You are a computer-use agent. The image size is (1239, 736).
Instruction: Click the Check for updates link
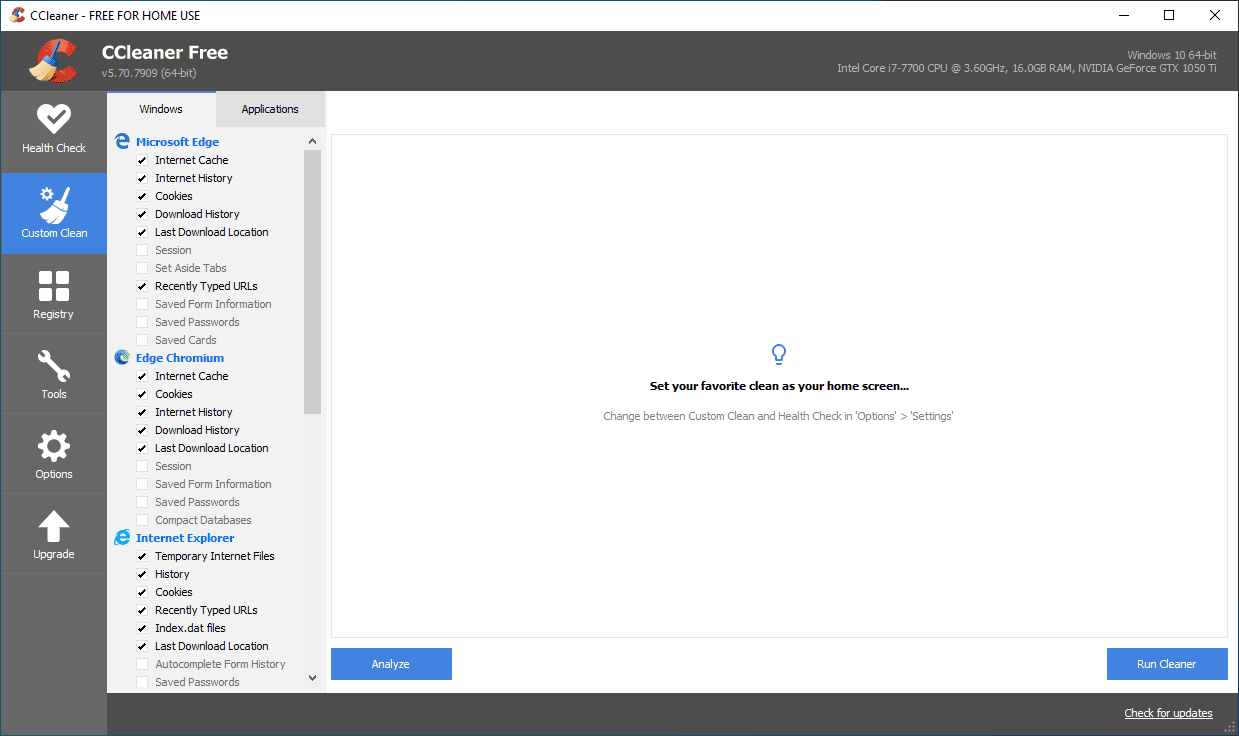click(1168, 712)
